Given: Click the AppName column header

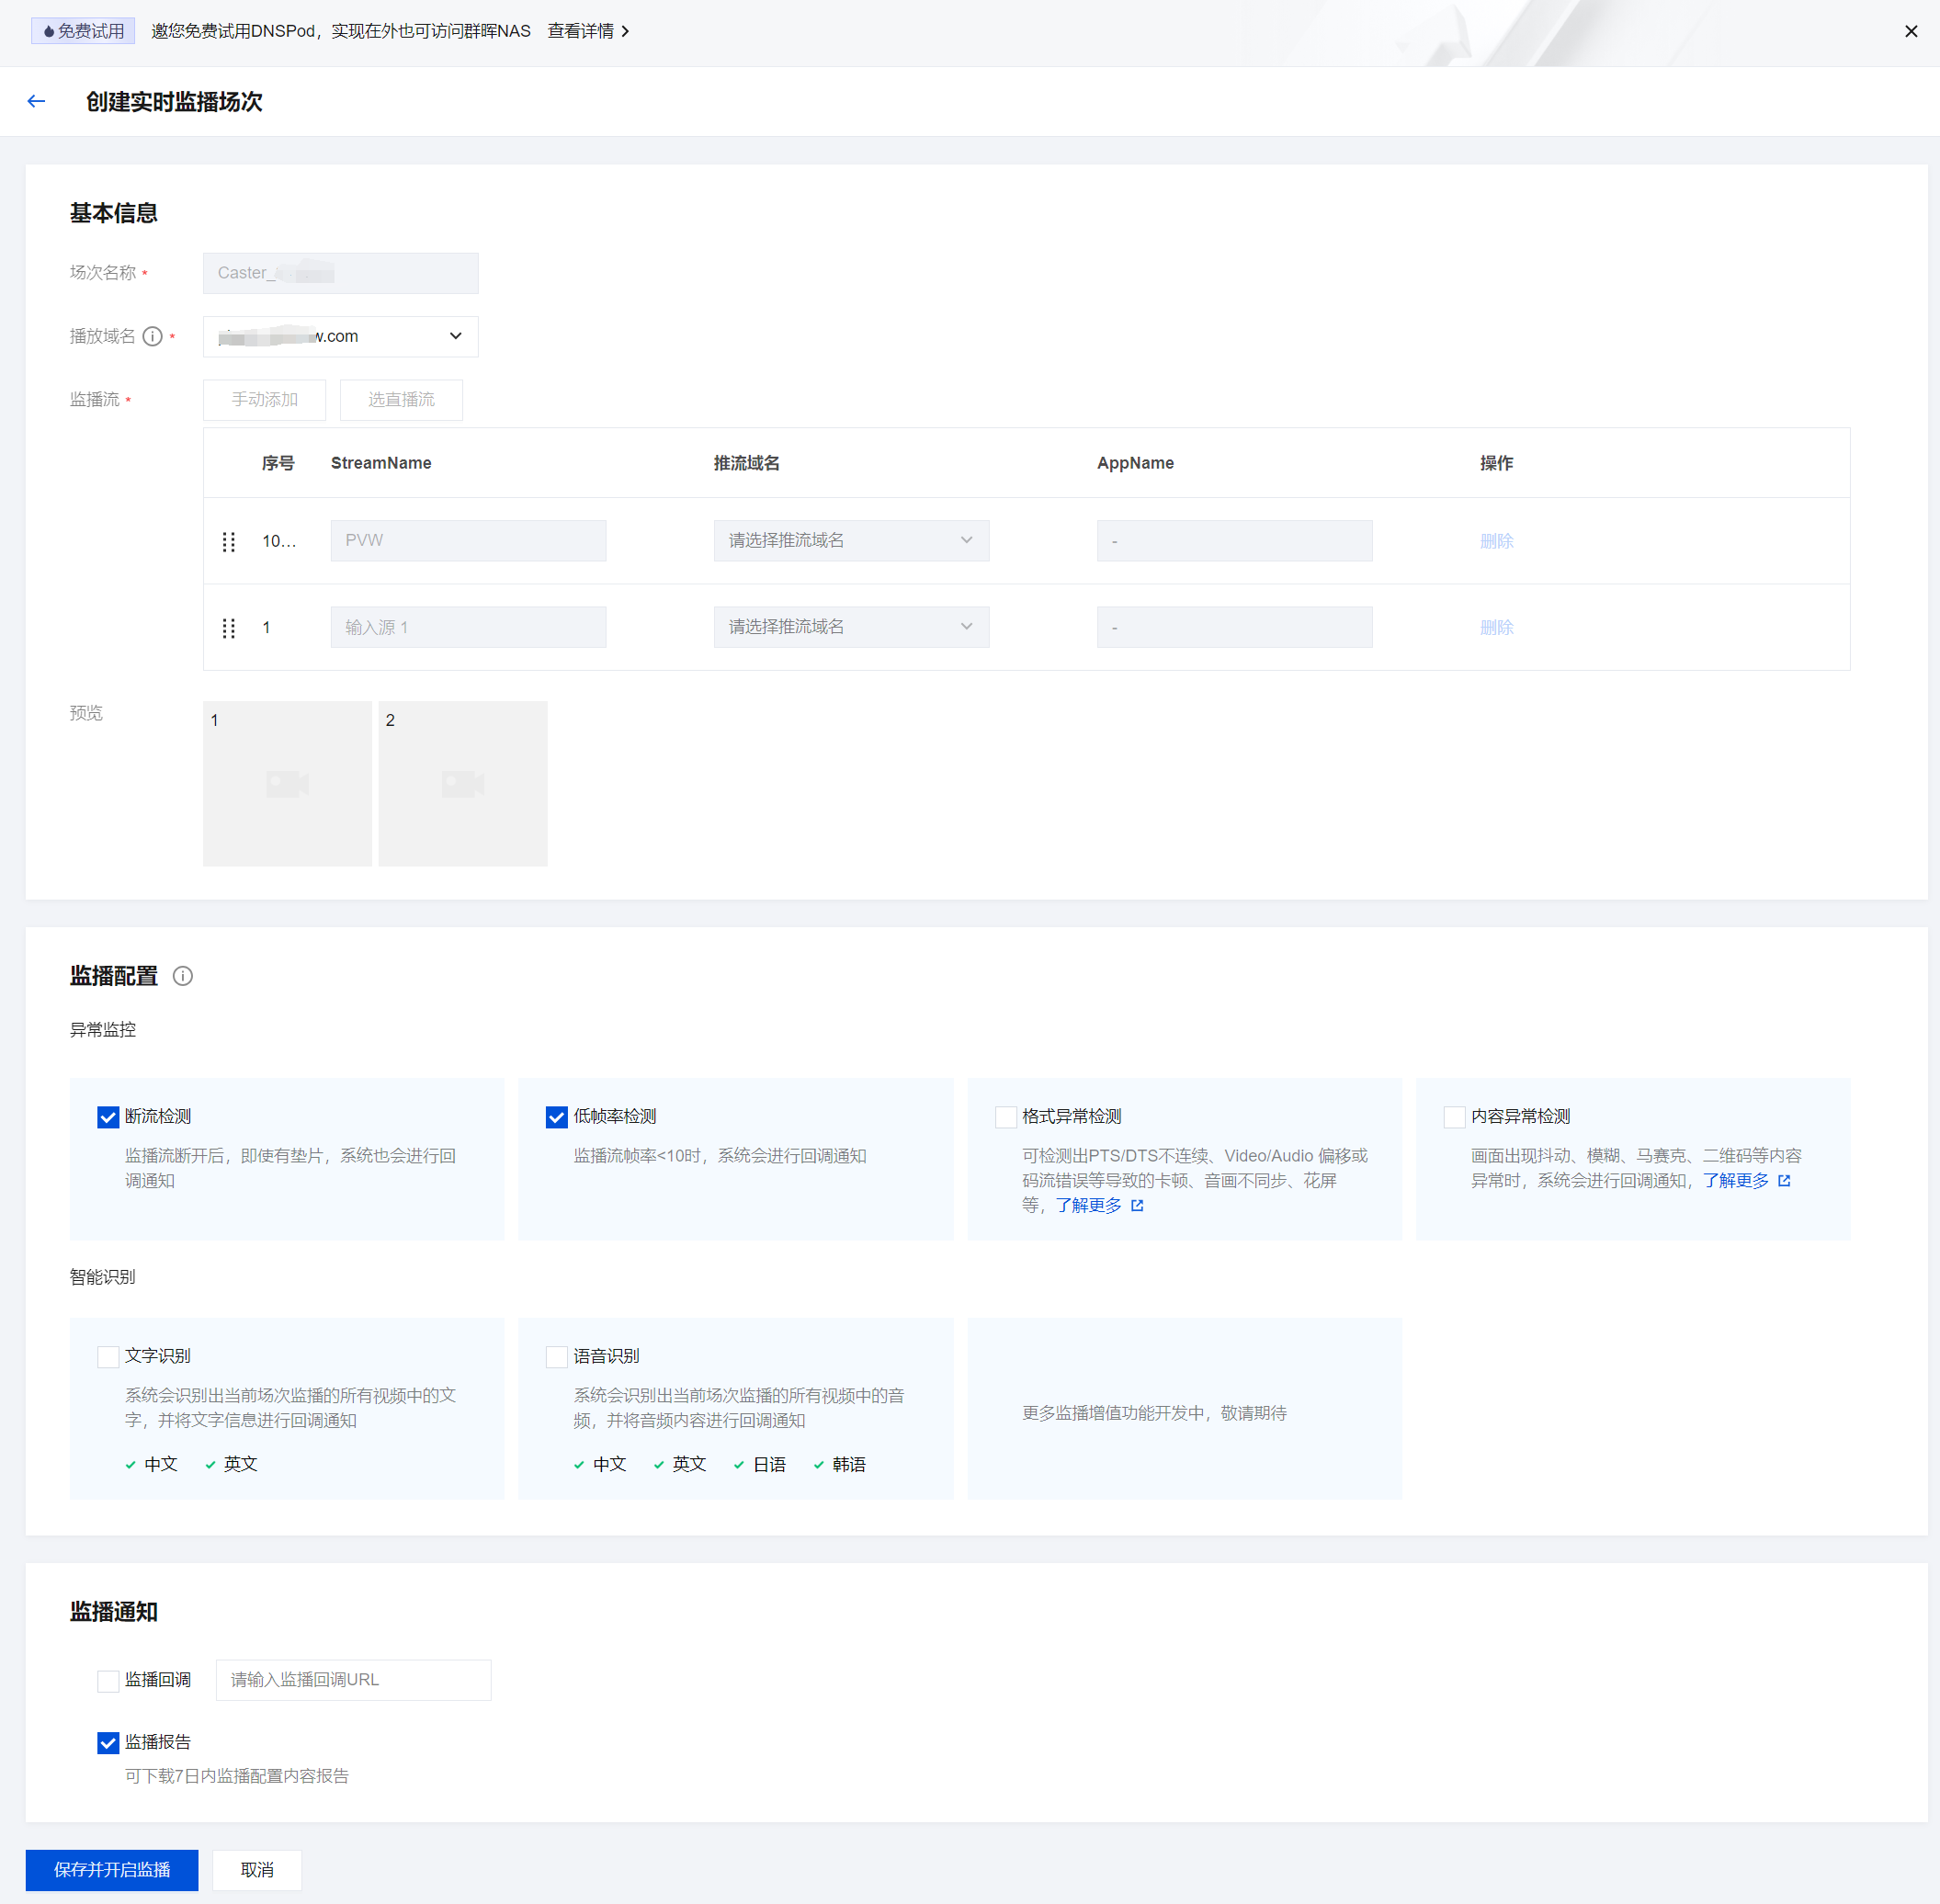Looking at the screenshot, I should [x=1135, y=463].
